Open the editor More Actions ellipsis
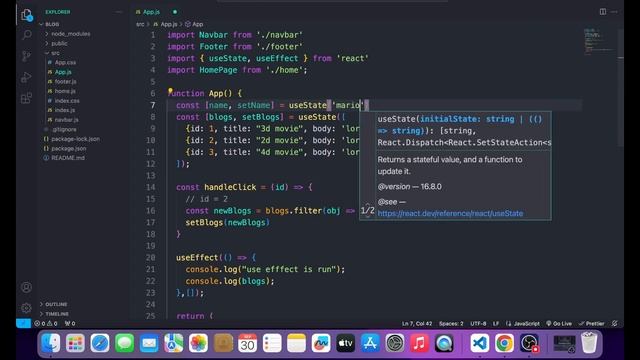This screenshot has width=640, height=360. tap(614, 12)
